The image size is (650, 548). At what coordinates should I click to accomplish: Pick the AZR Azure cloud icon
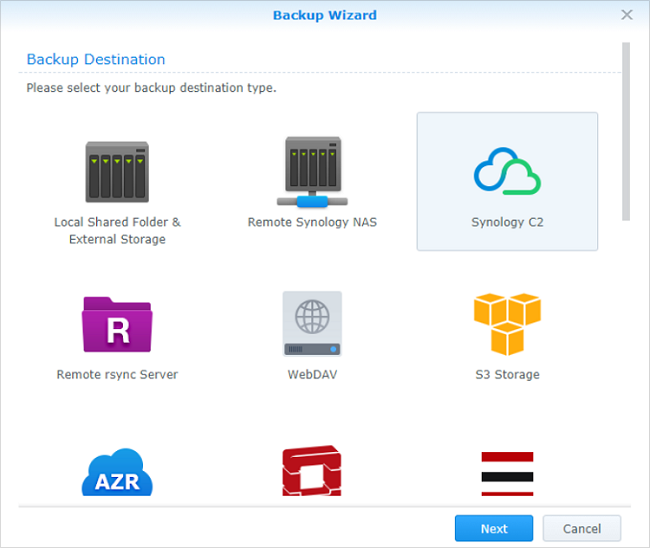click(117, 472)
